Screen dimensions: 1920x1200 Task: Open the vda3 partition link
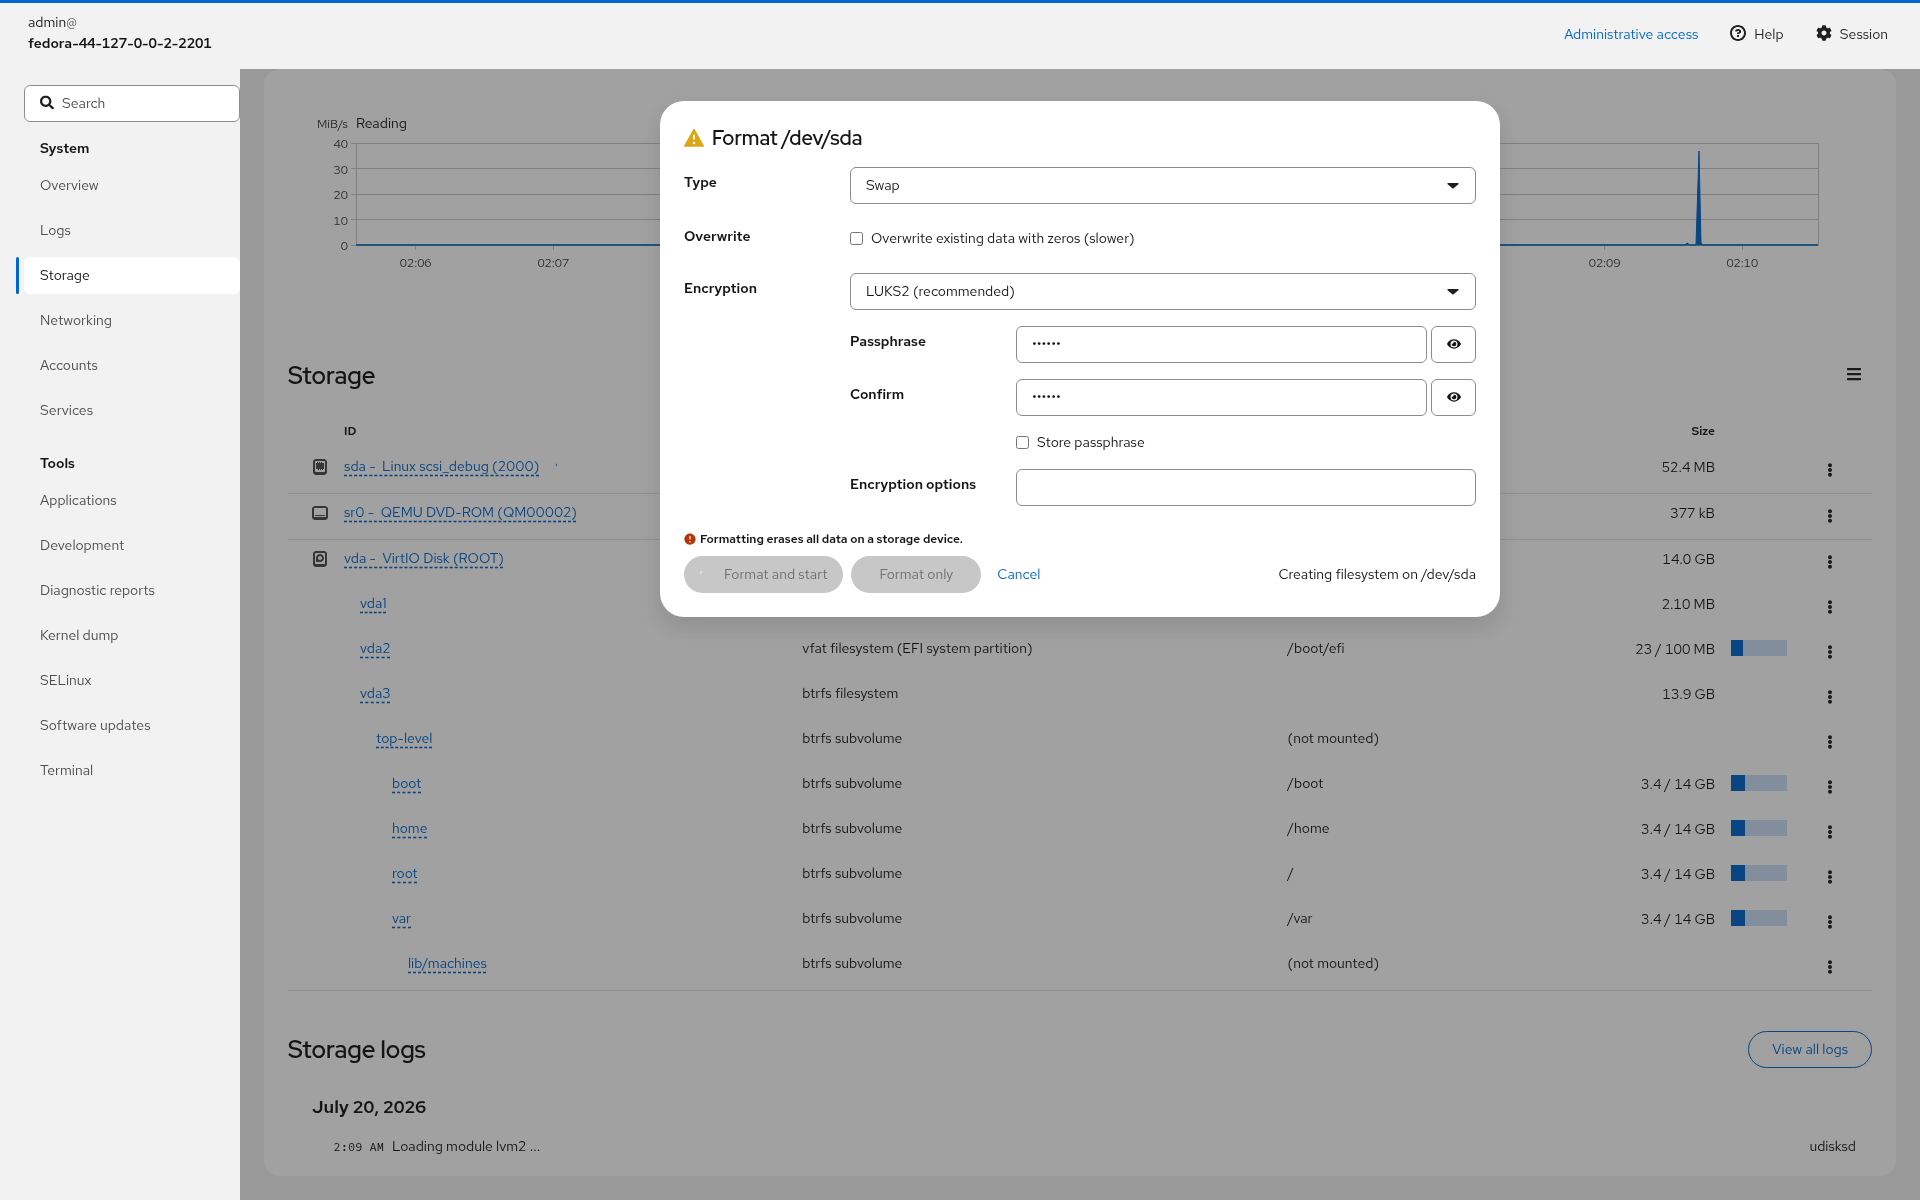[x=375, y=693]
